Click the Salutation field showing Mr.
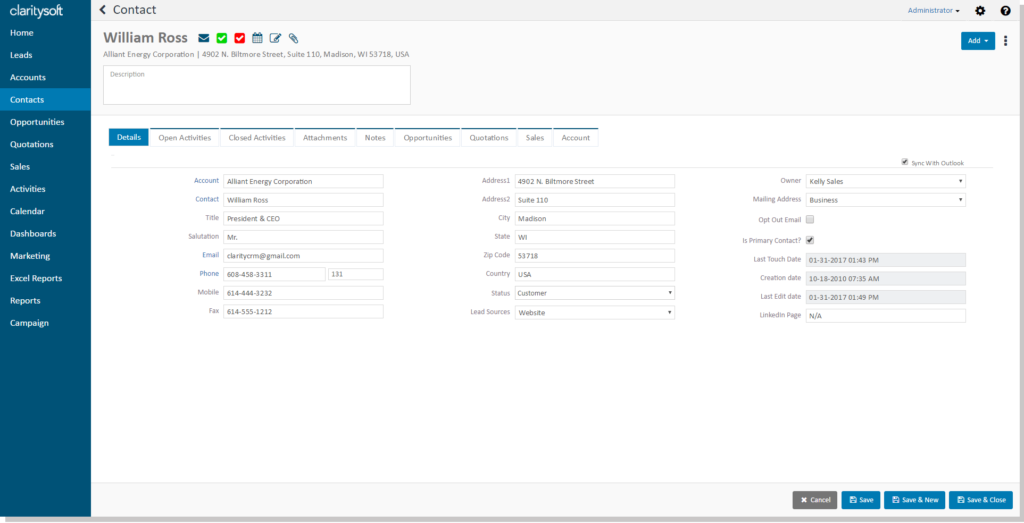This screenshot has height=523, width=1024. pyautogui.click(x=303, y=237)
